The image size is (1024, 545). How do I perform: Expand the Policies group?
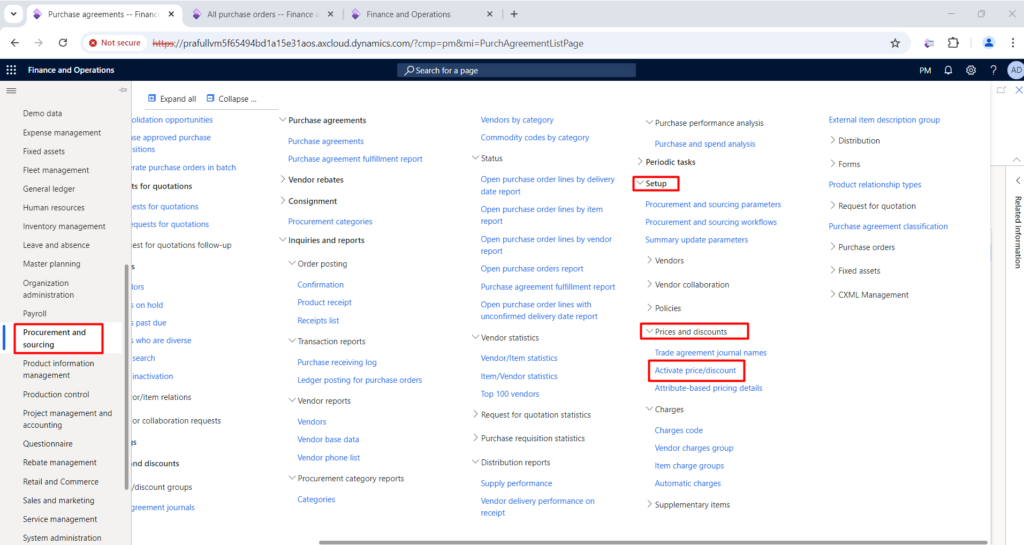point(649,307)
